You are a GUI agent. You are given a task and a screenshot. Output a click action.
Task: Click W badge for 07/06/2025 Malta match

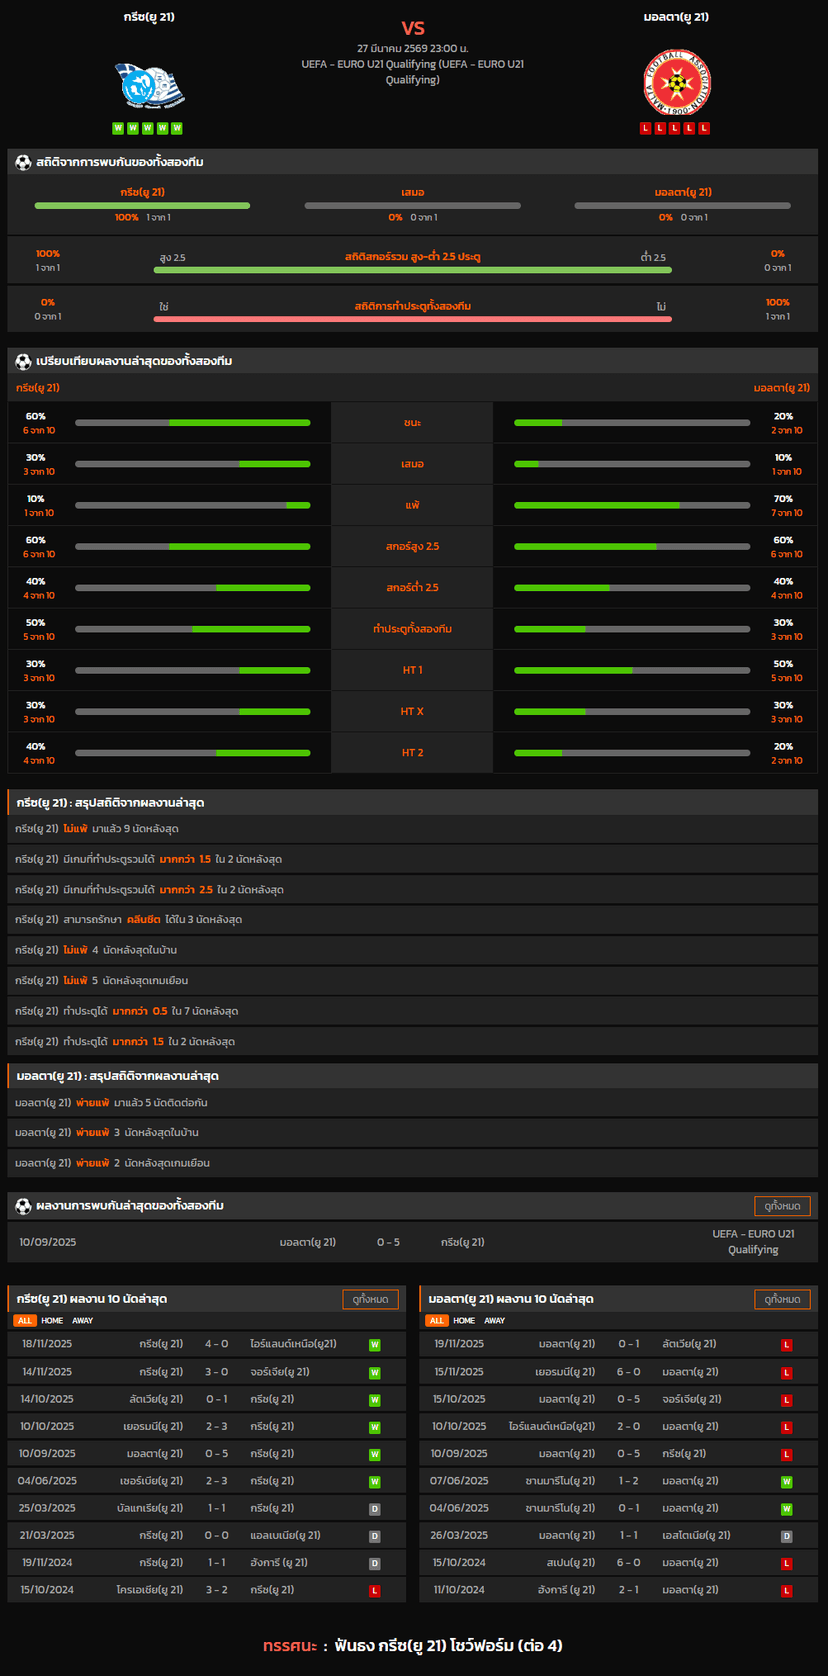pyautogui.click(x=787, y=1482)
